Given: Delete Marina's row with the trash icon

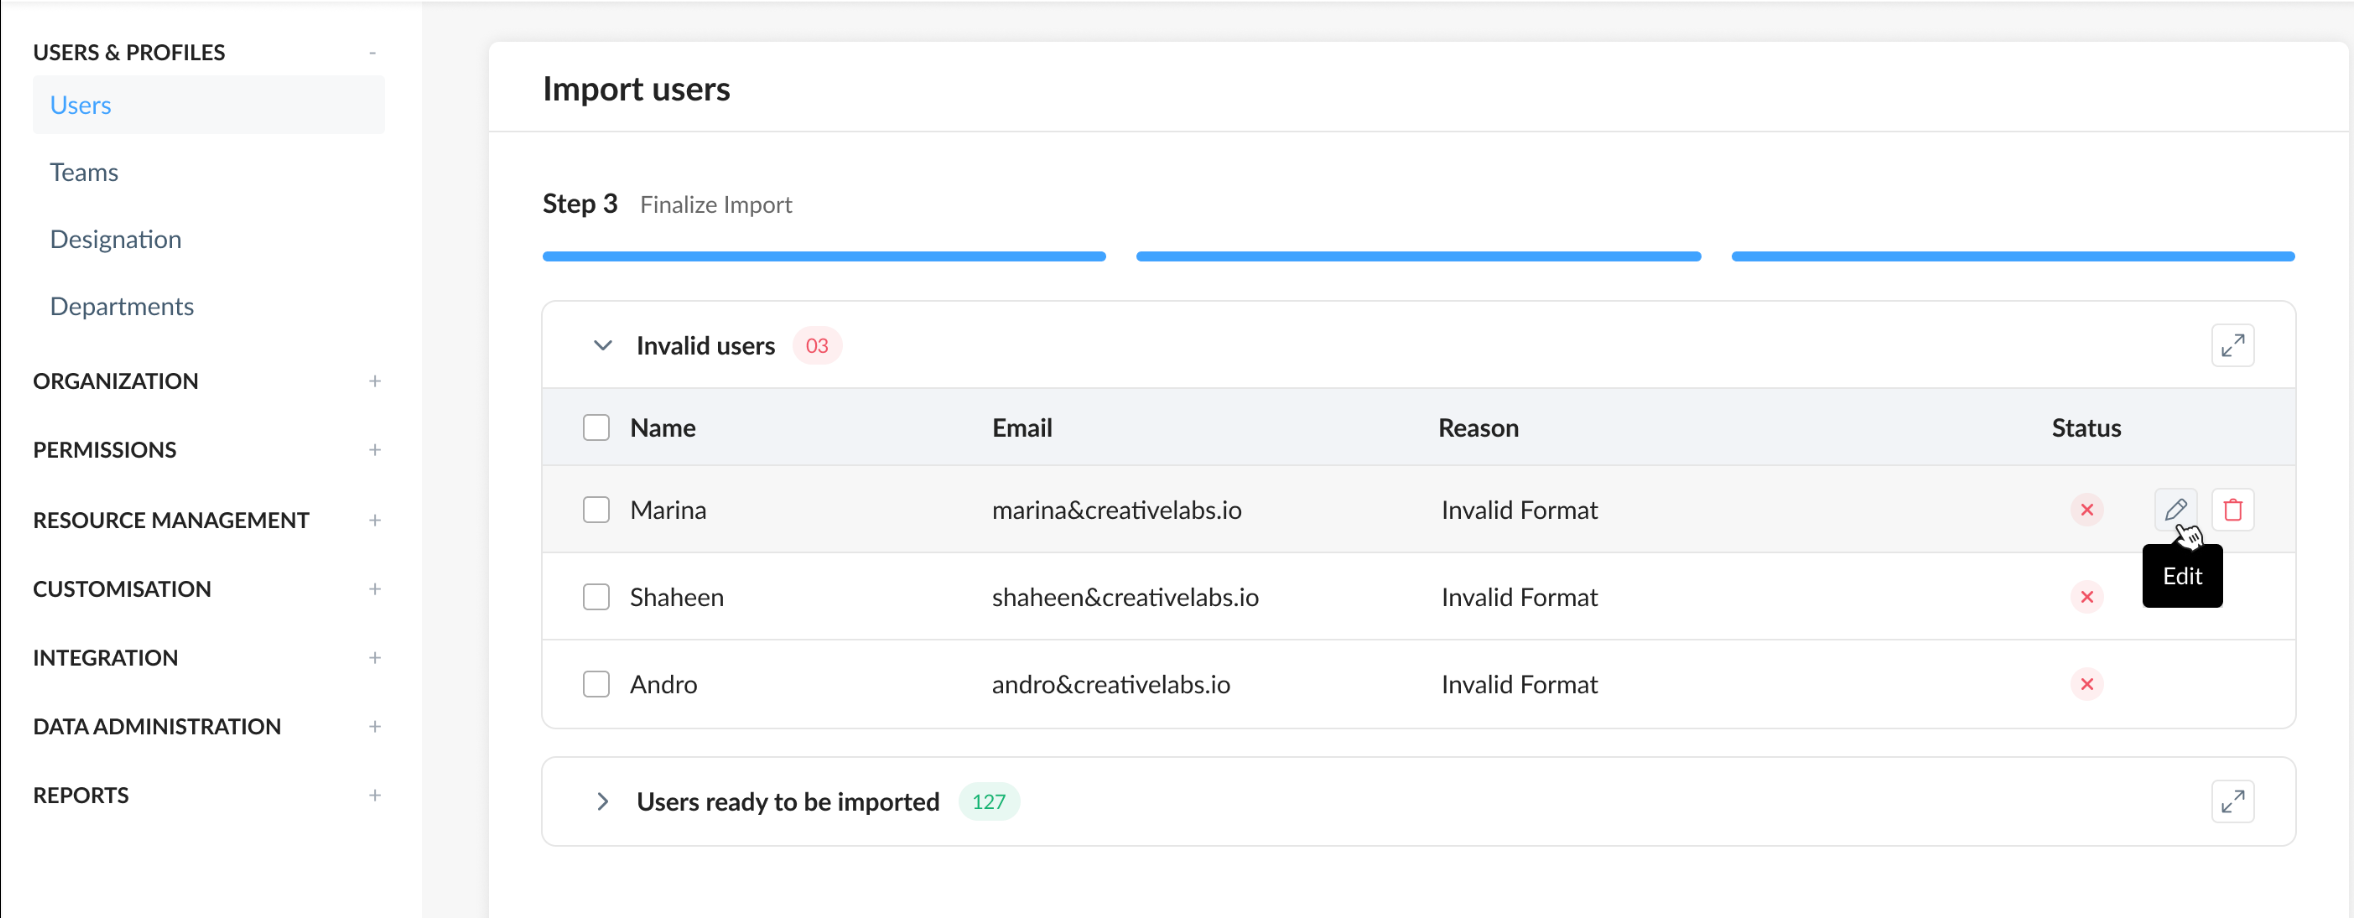Looking at the screenshot, I should coord(2233,510).
